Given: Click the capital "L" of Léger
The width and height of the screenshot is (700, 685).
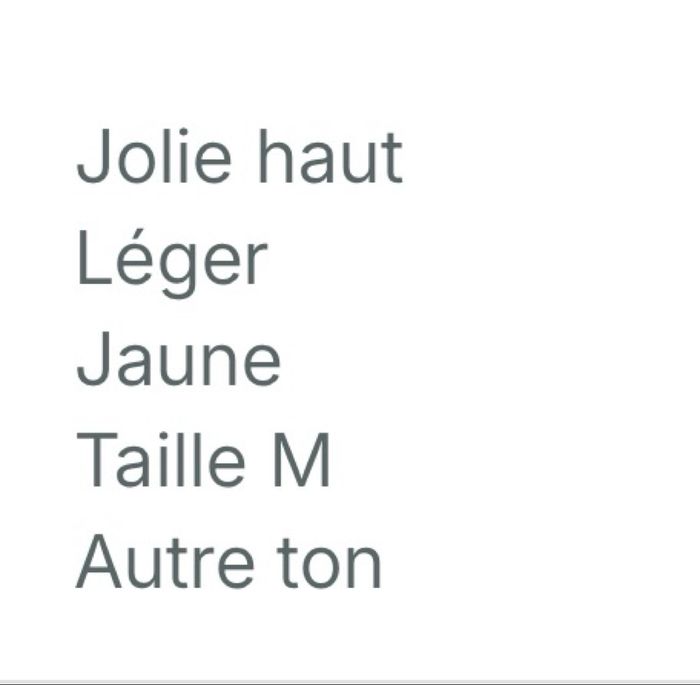Looking at the screenshot, I should tap(94, 258).
